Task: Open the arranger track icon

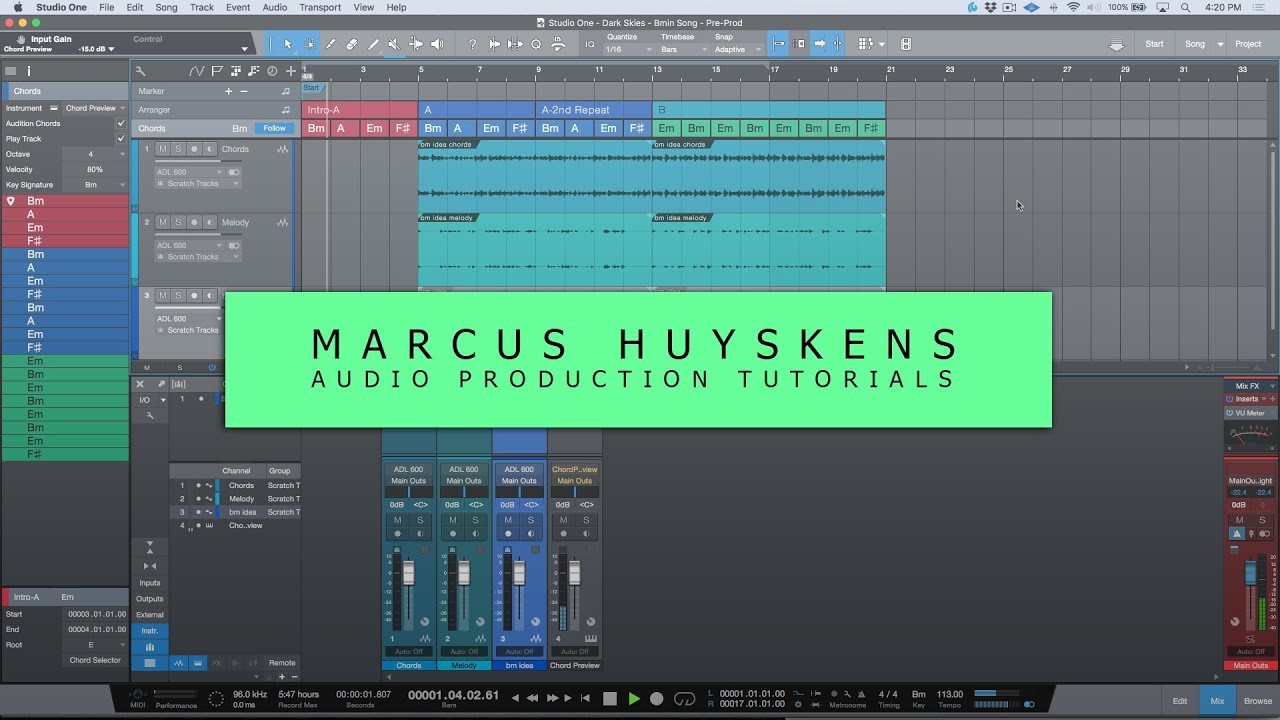Action: (x=234, y=71)
